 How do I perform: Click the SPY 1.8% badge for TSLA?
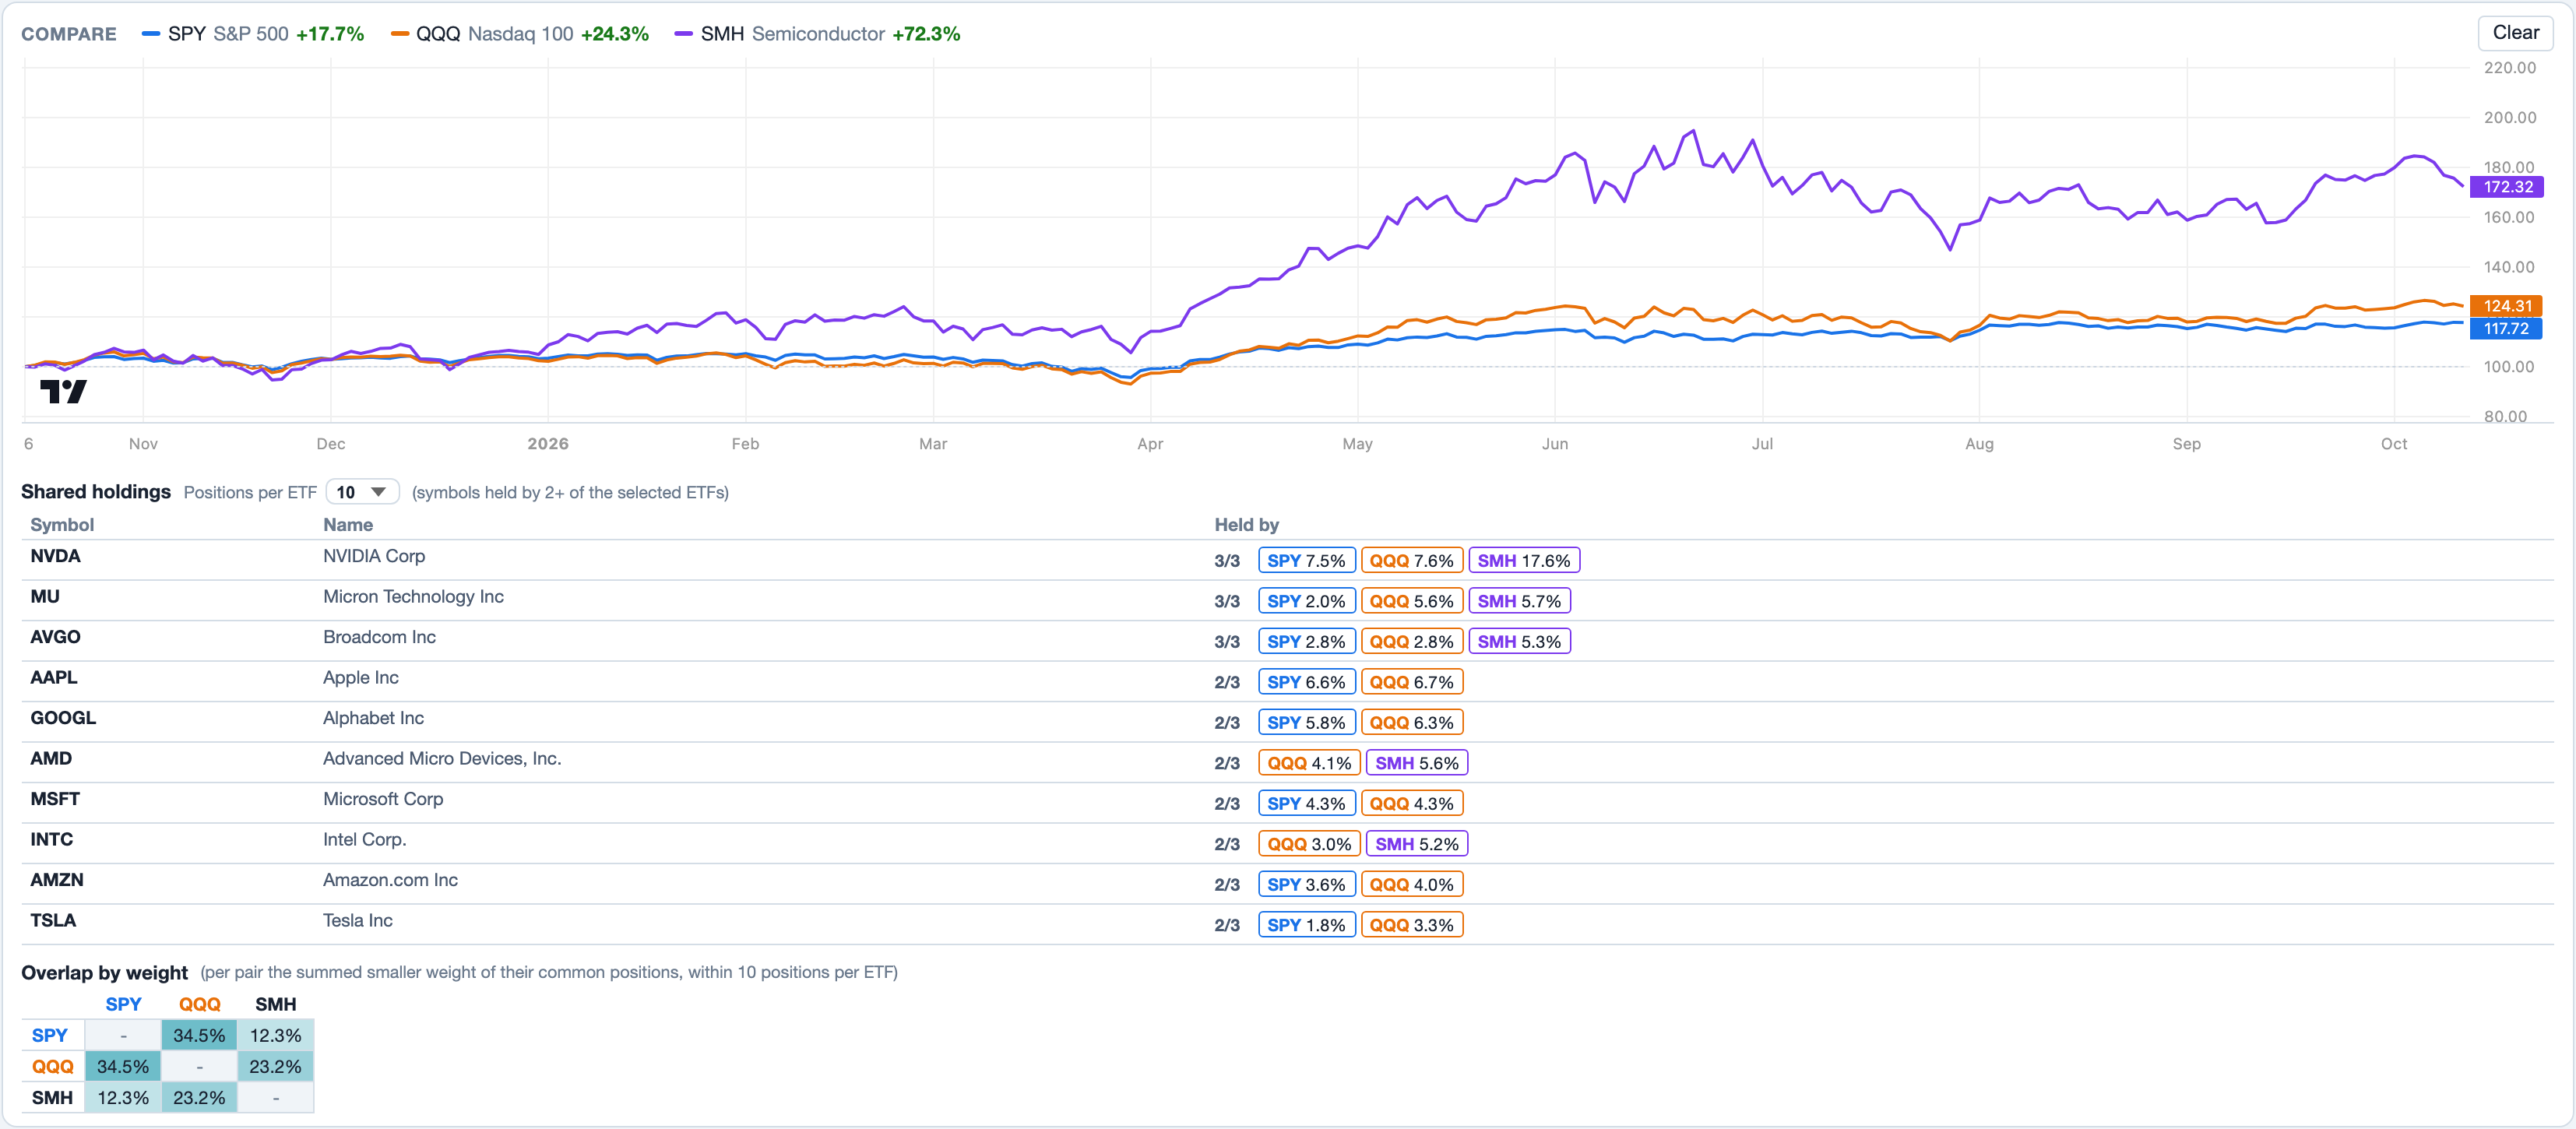point(1306,925)
